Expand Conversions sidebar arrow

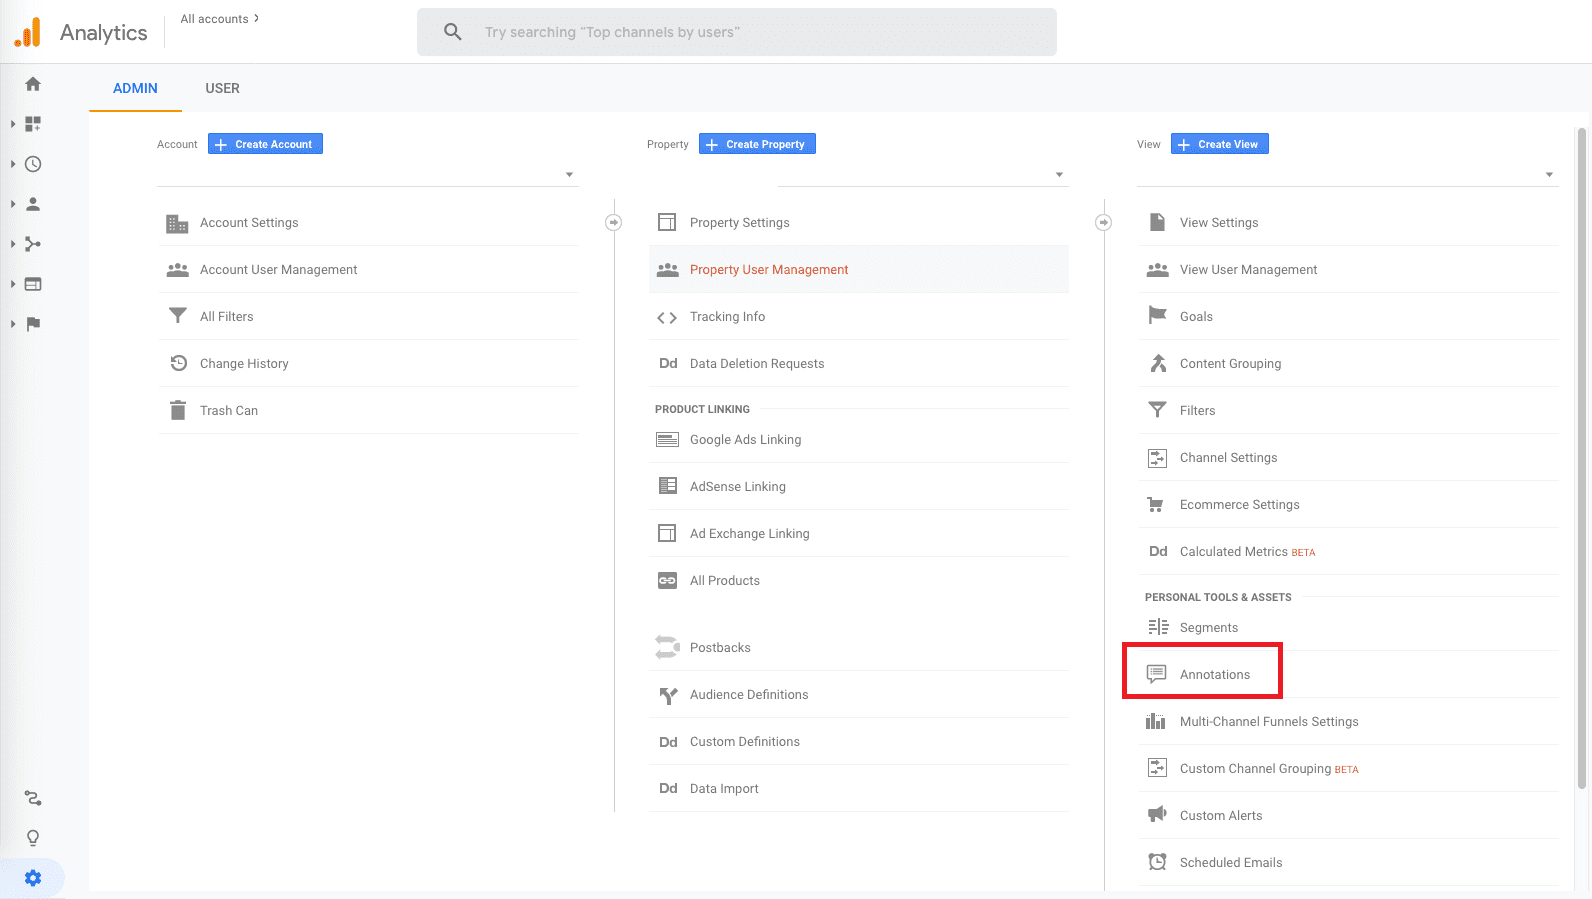click(13, 324)
